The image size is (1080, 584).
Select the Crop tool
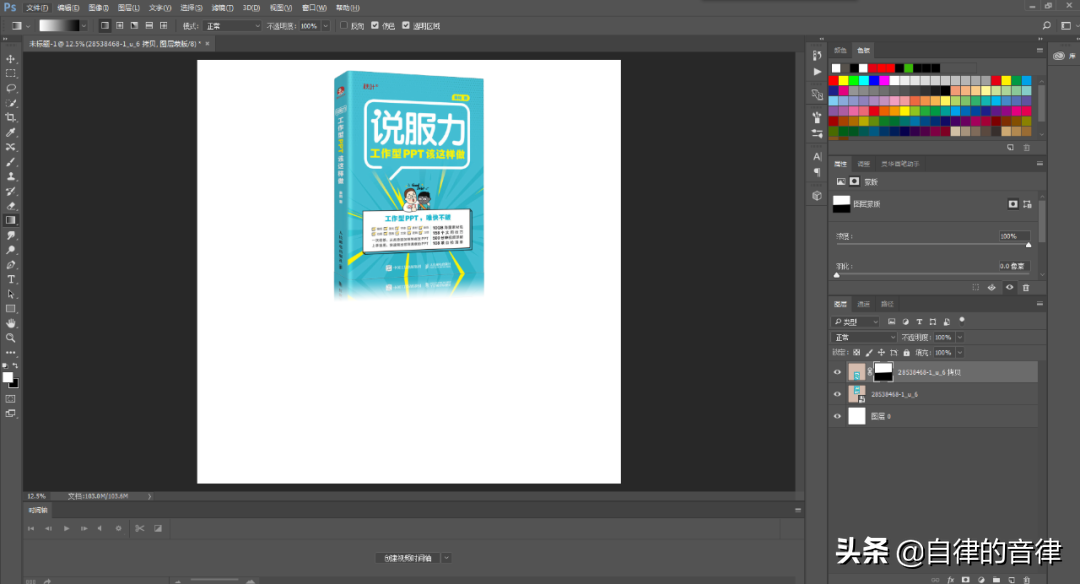(x=10, y=118)
